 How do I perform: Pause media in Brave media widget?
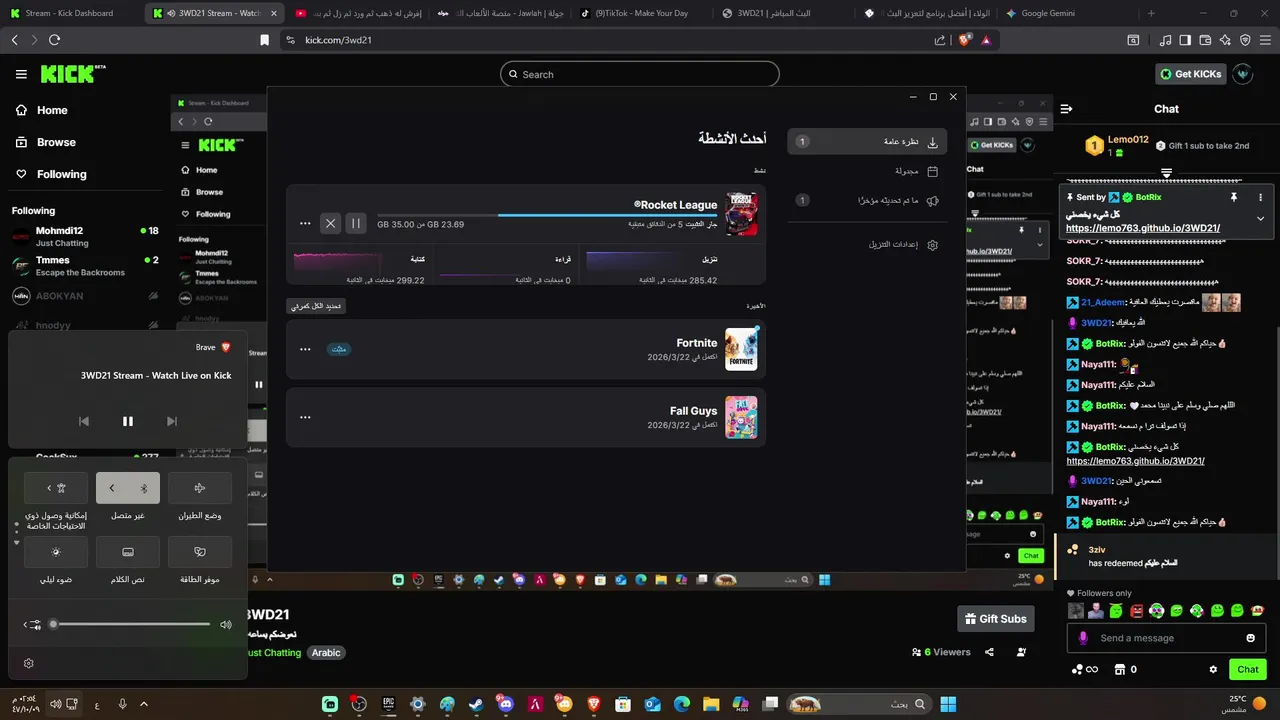(x=128, y=421)
